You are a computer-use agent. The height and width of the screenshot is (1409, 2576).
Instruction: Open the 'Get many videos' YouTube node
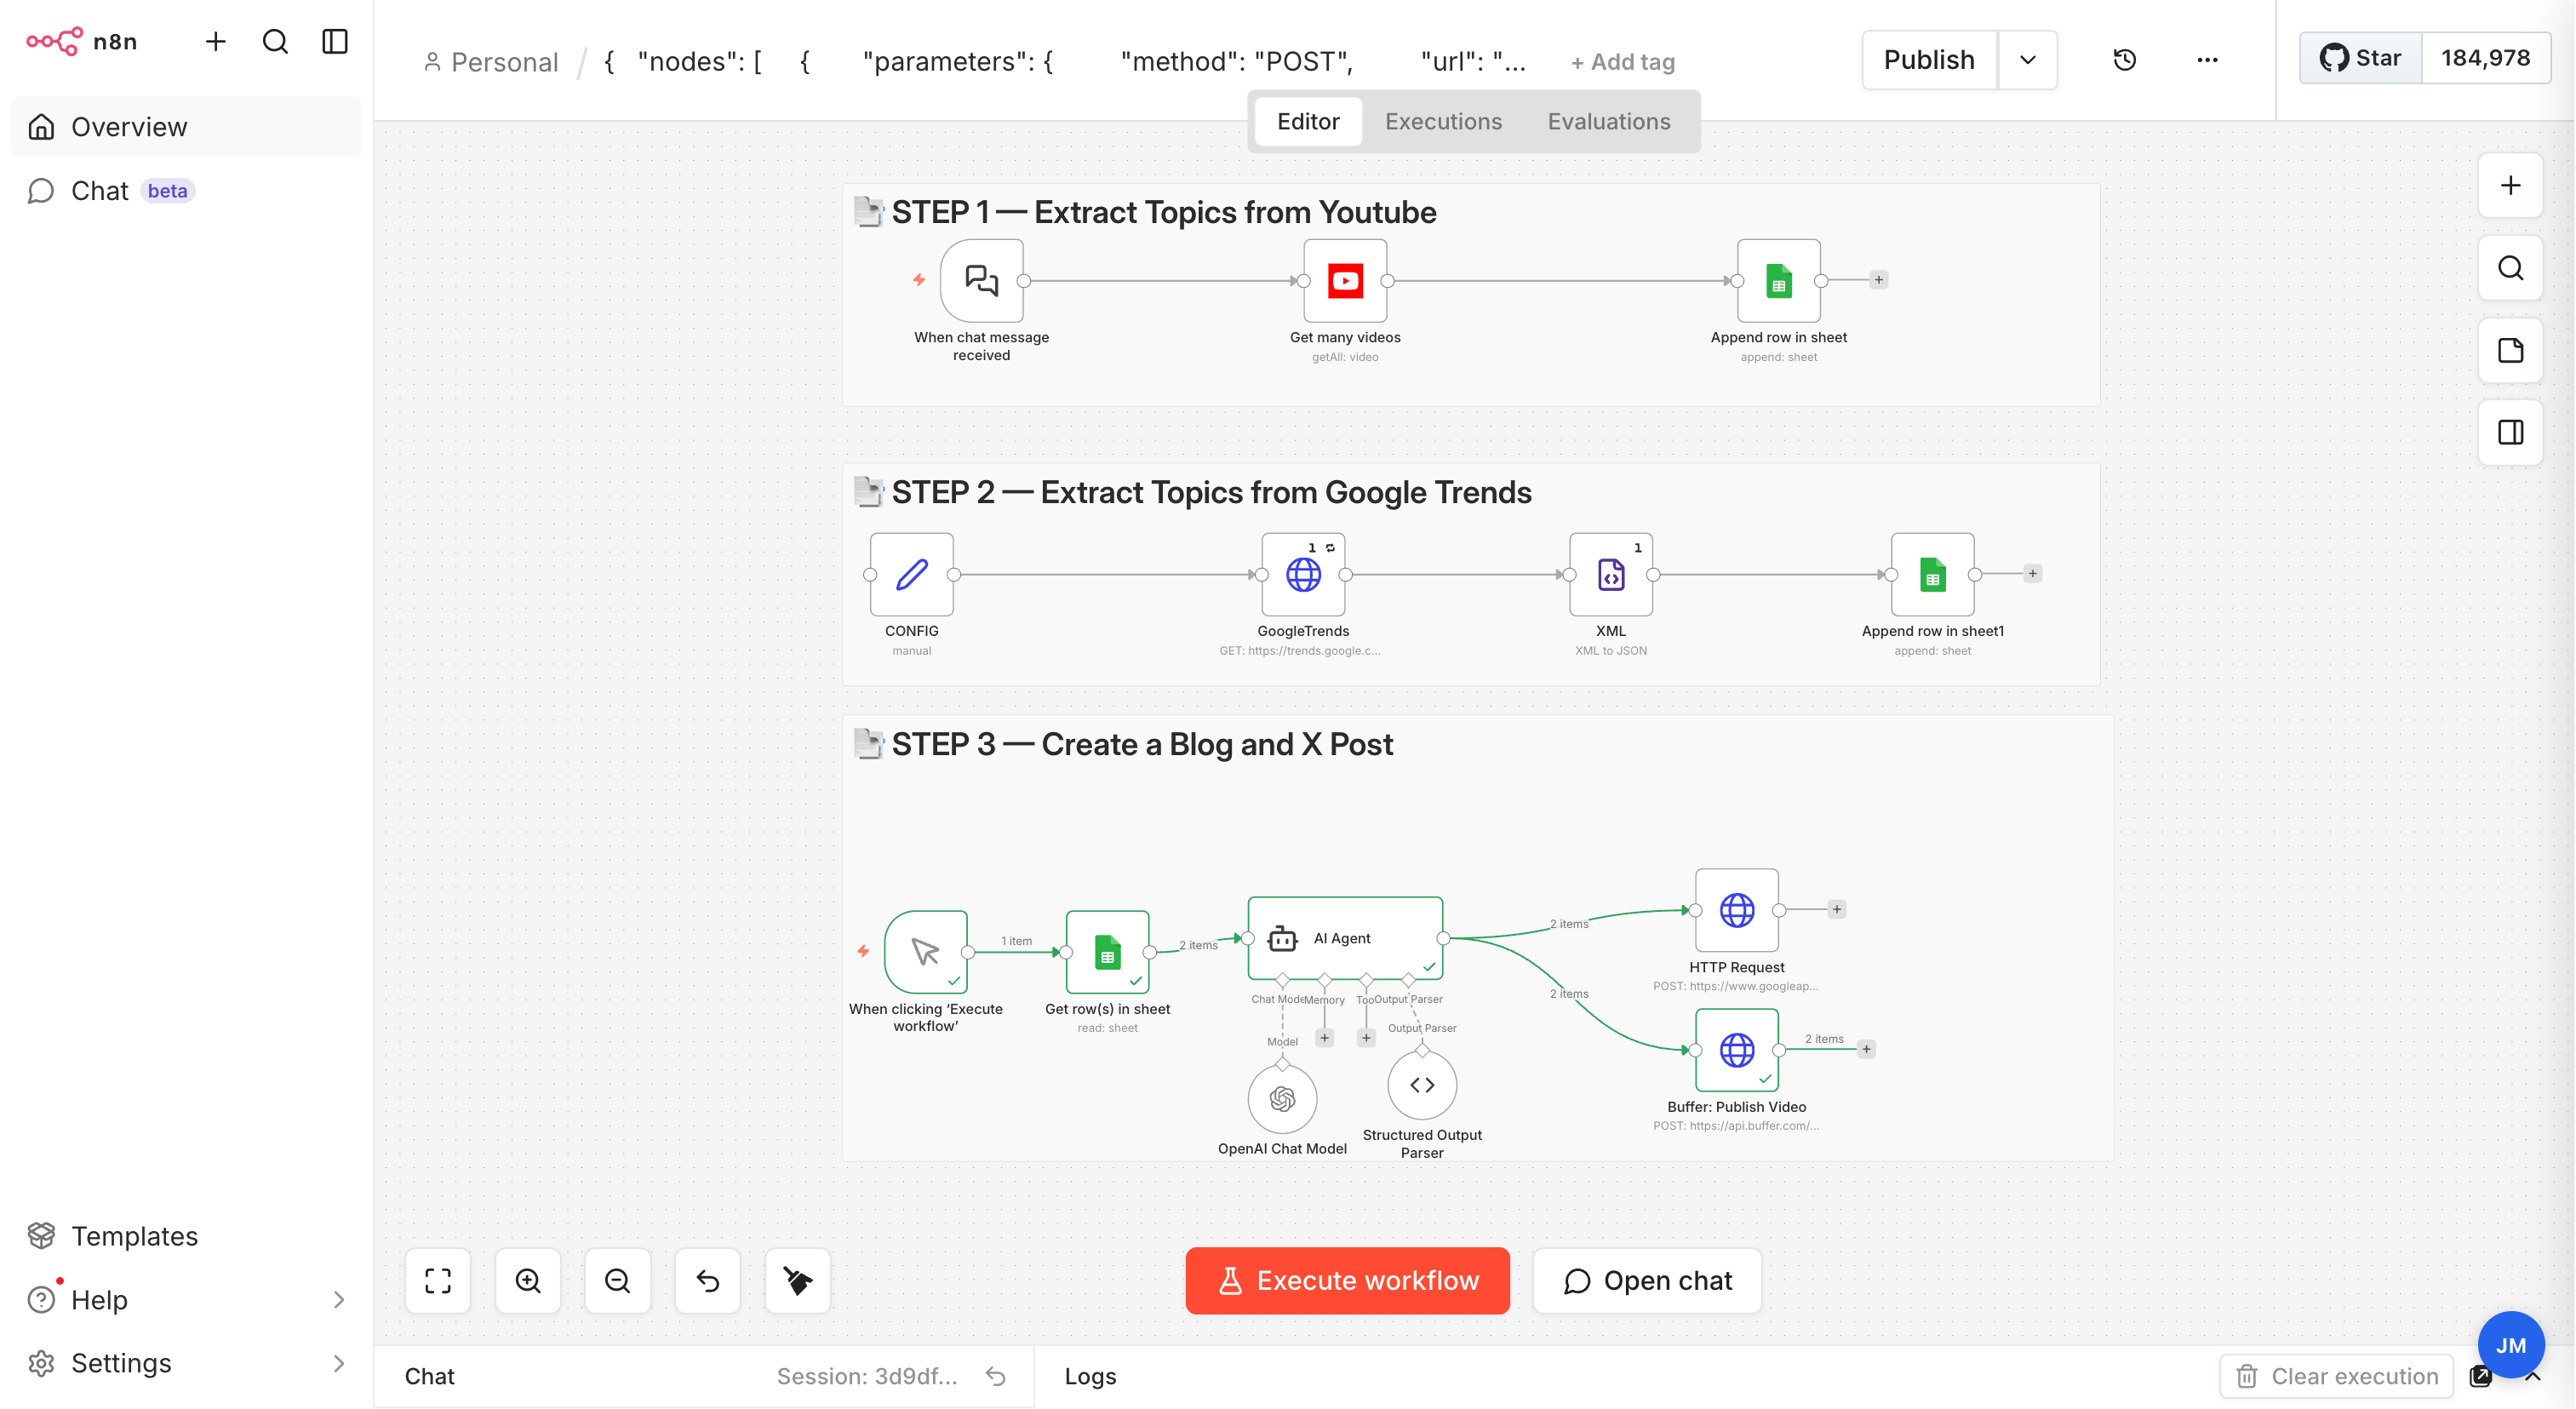tap(1344, 280)
